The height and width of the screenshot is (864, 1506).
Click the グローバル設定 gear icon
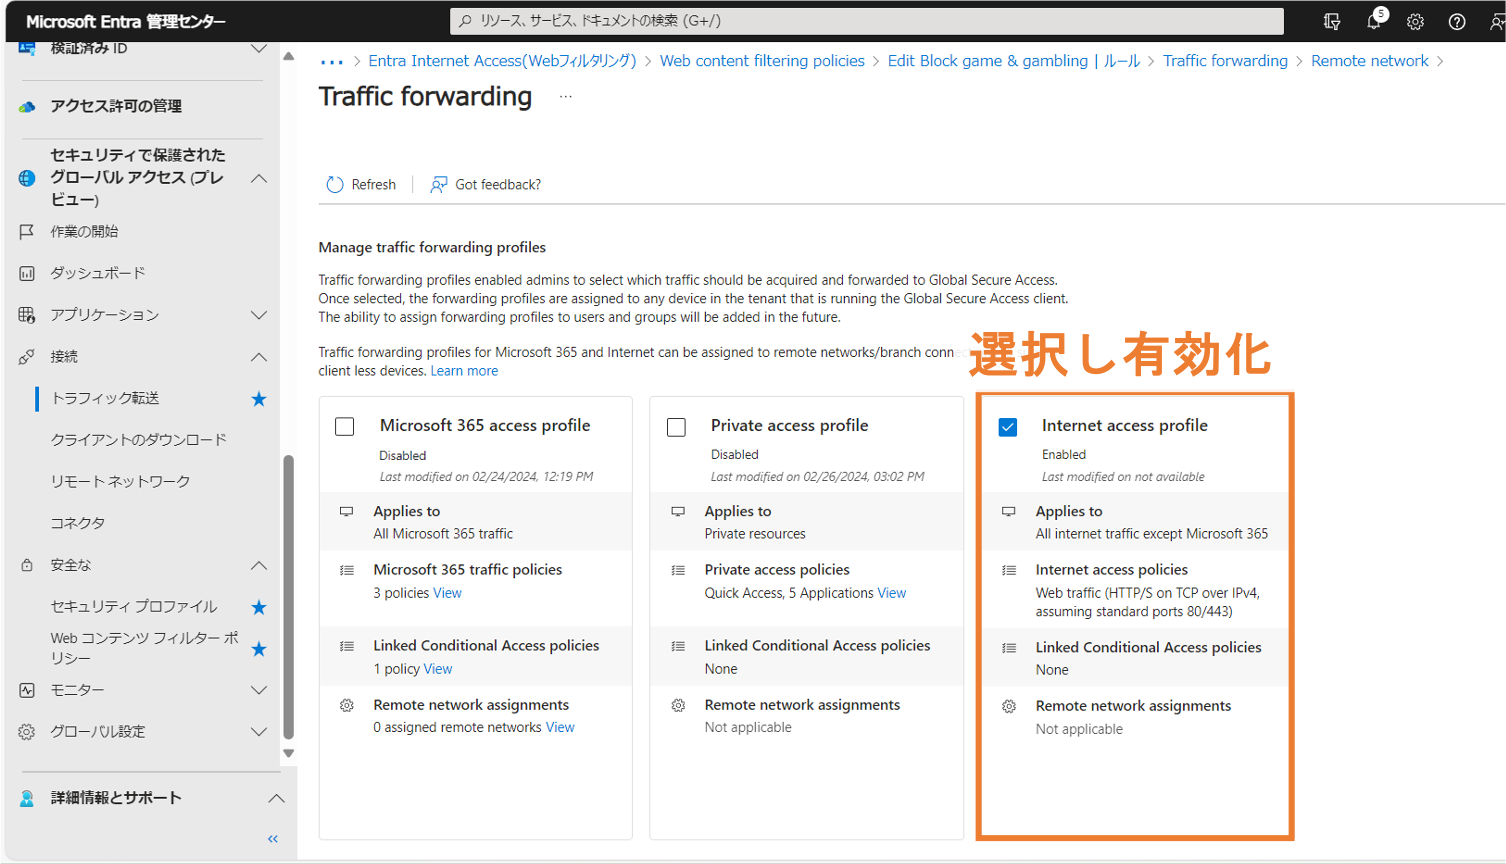click(27, 732)
